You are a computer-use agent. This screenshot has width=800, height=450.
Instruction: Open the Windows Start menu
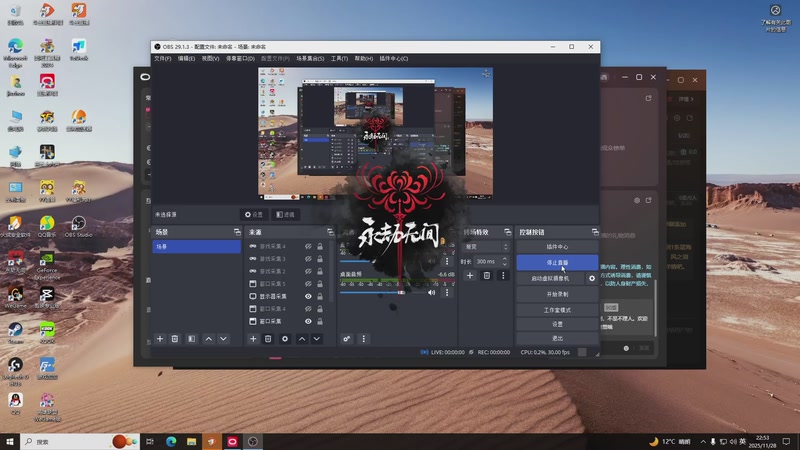point(10,441)
